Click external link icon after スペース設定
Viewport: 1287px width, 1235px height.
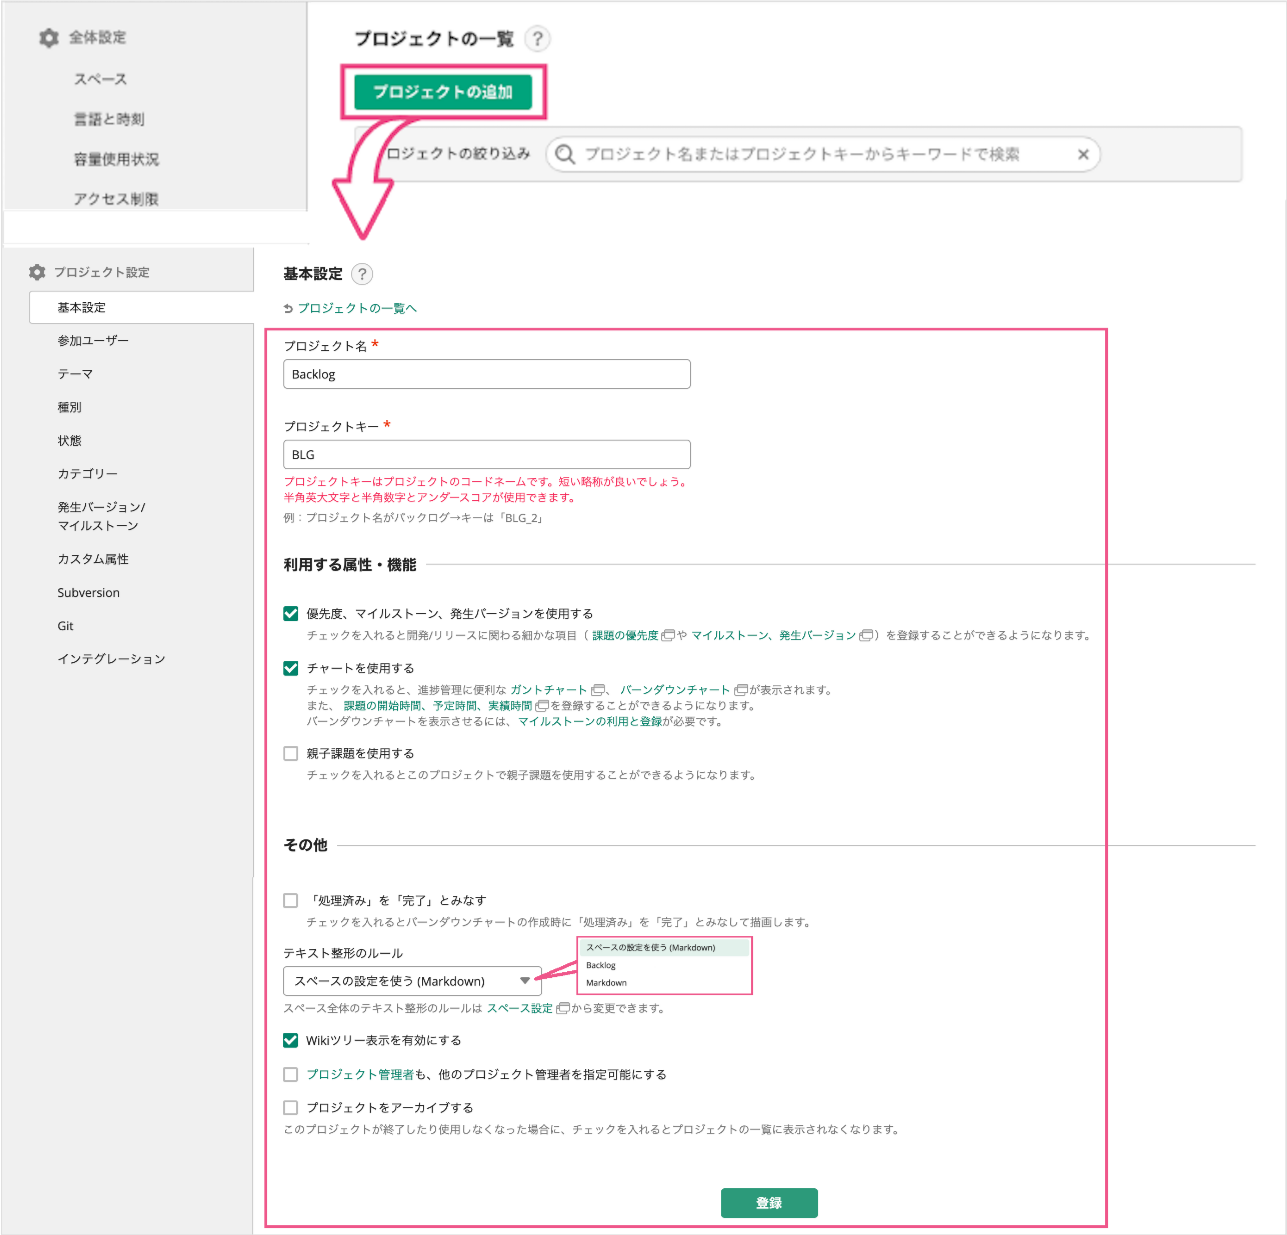(562, 1008)
